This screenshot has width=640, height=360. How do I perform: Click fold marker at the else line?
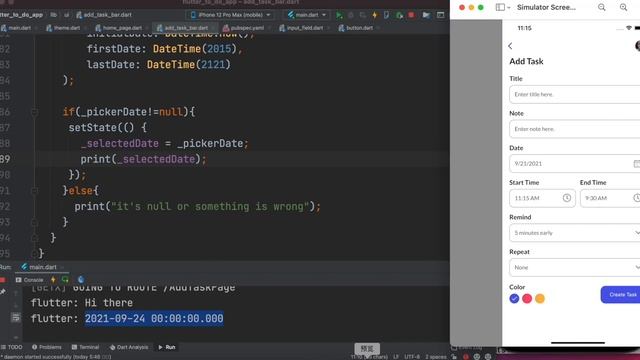coord(34,191)
